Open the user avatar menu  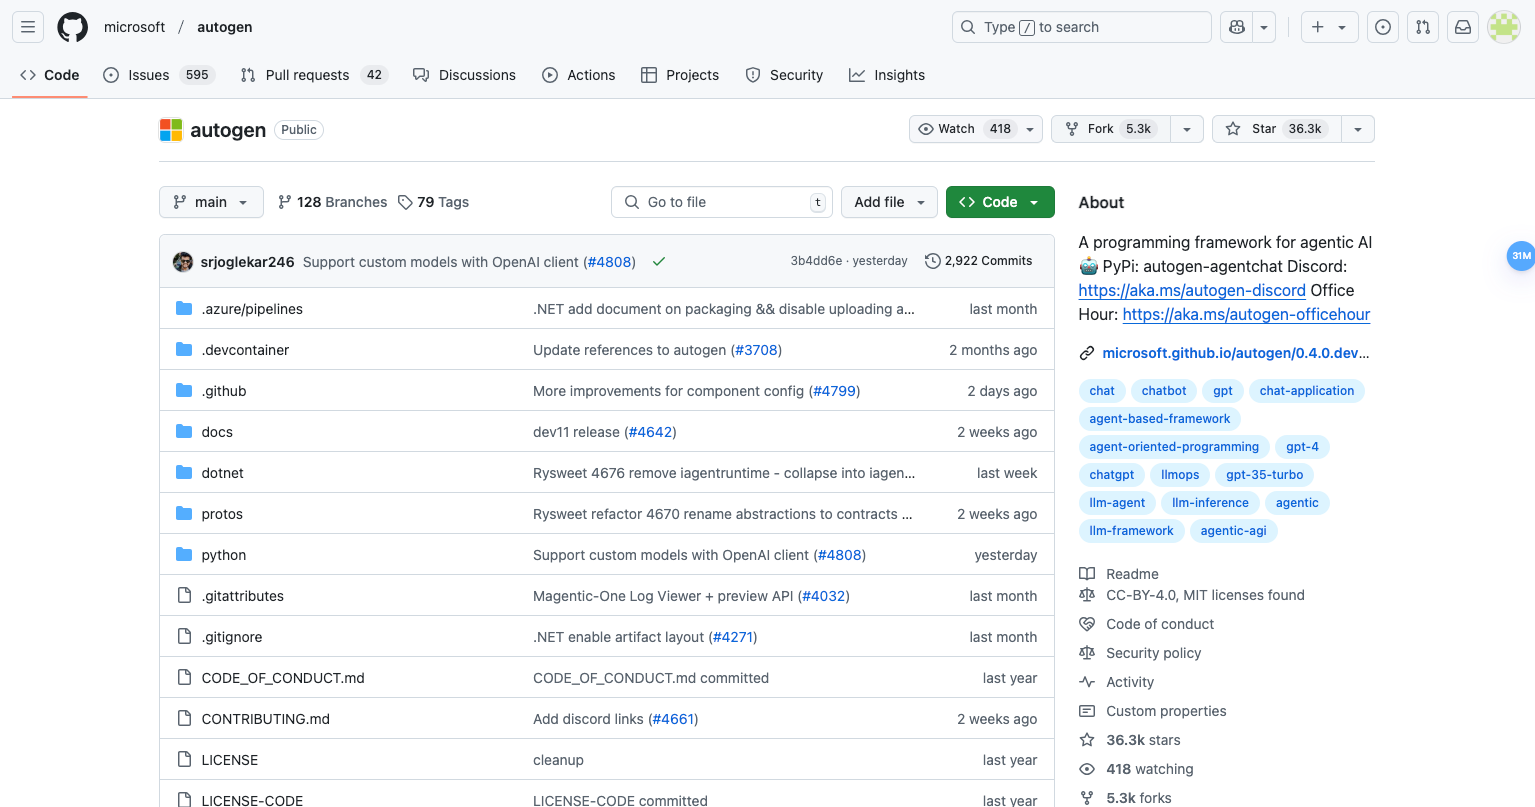tap(1503, 27)
